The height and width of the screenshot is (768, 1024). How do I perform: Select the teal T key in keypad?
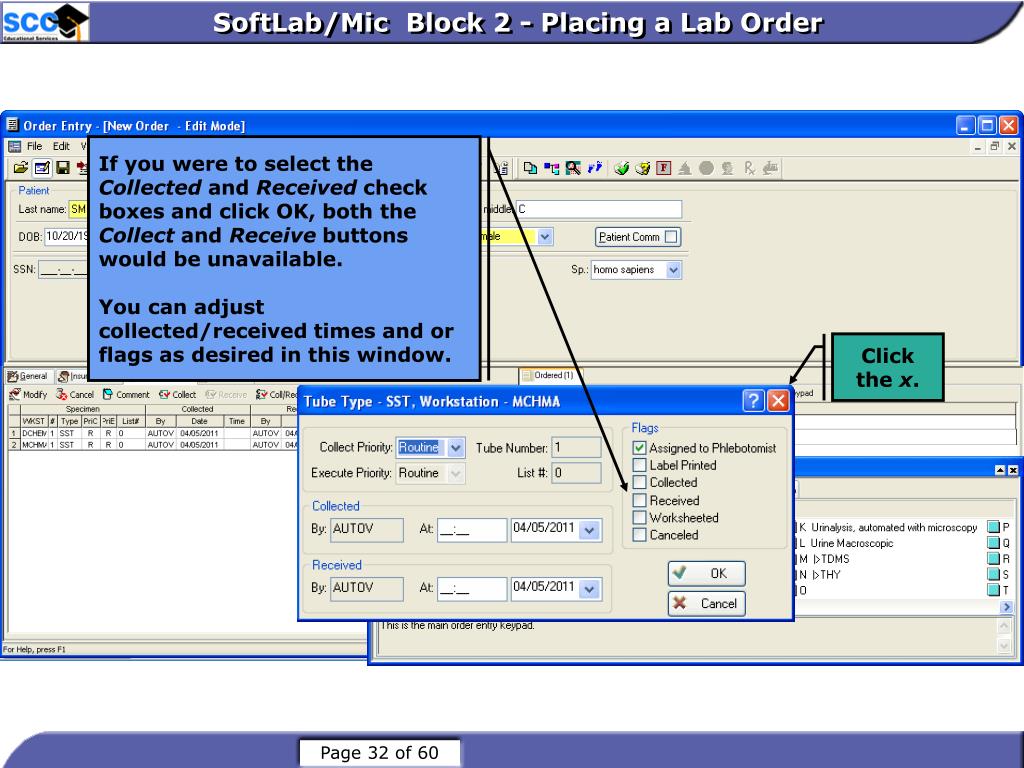coord(993,590)
